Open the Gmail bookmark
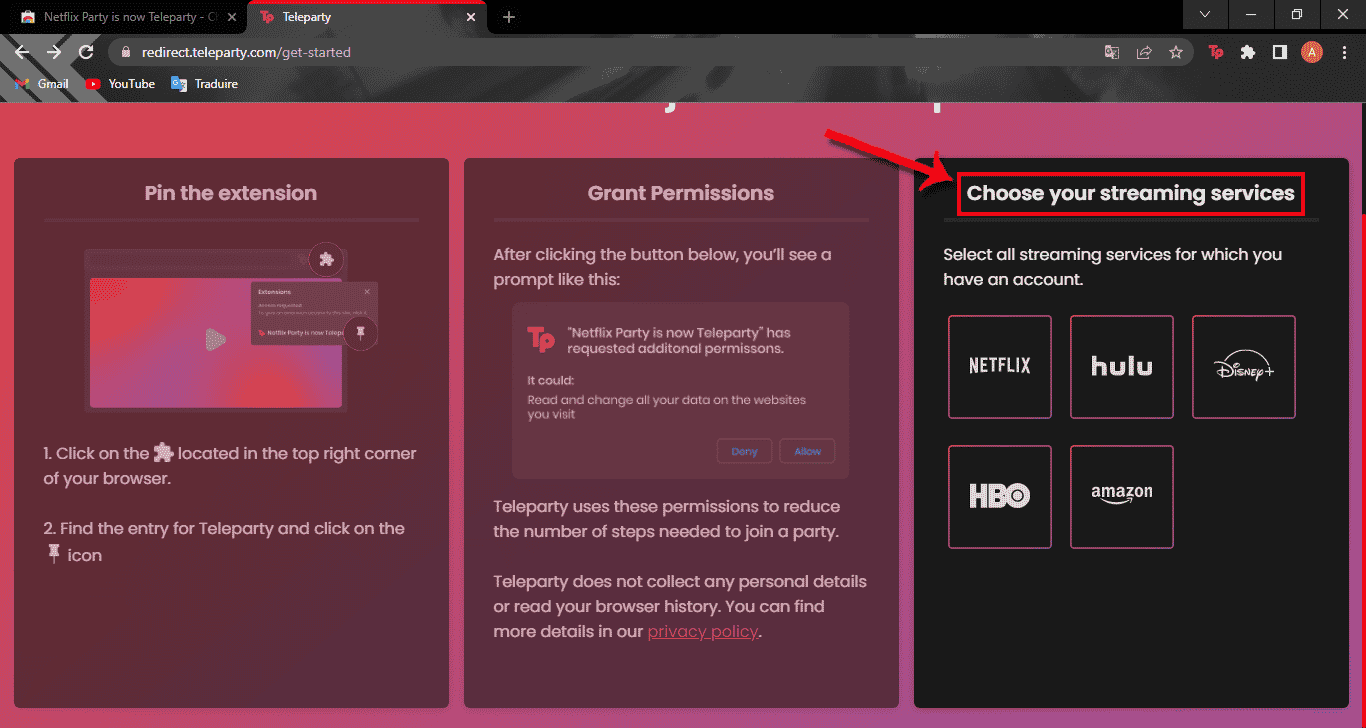The width and height of the screenshot is (1366, 728). (x=42, y=84)
